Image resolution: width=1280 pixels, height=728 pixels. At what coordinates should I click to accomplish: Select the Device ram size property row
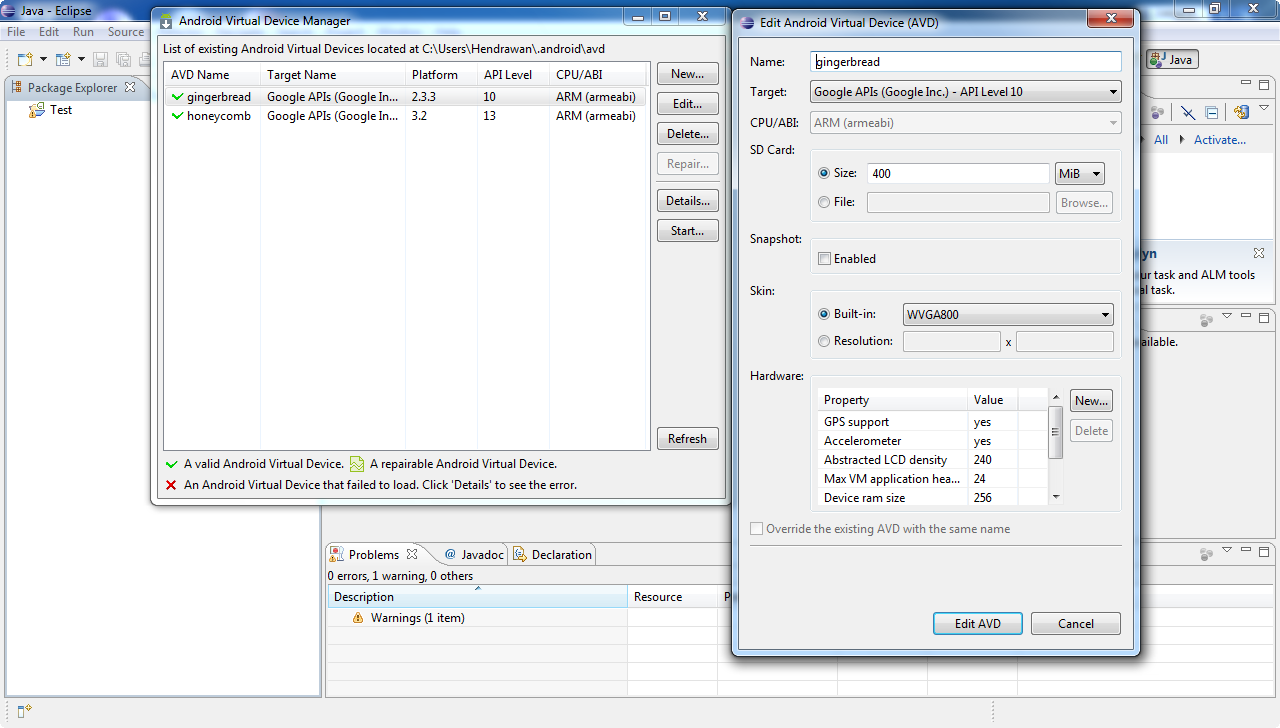(x=932, y=498)
